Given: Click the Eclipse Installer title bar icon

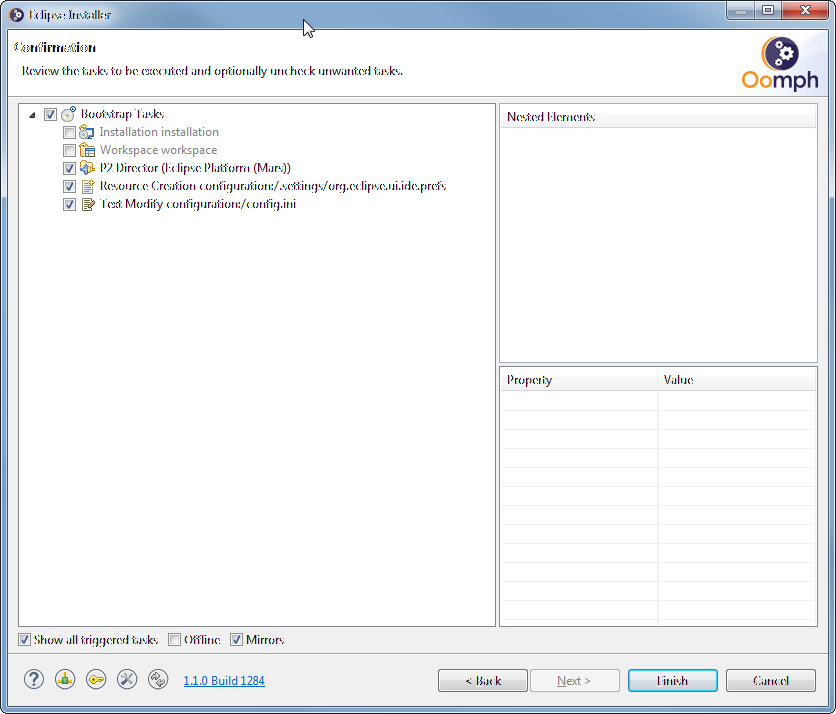Looking at the screenshot, I should [17, 14].
